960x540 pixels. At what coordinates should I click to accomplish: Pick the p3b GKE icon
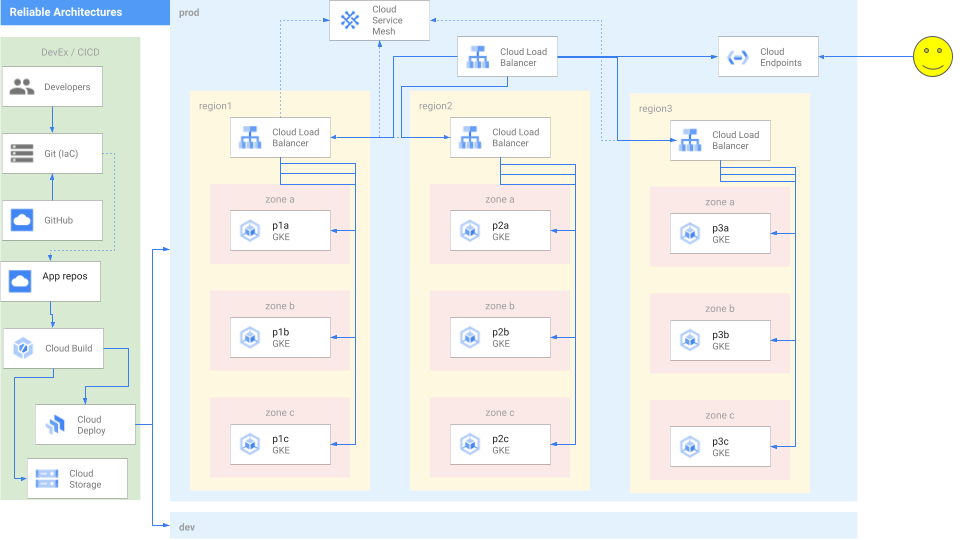690,340
